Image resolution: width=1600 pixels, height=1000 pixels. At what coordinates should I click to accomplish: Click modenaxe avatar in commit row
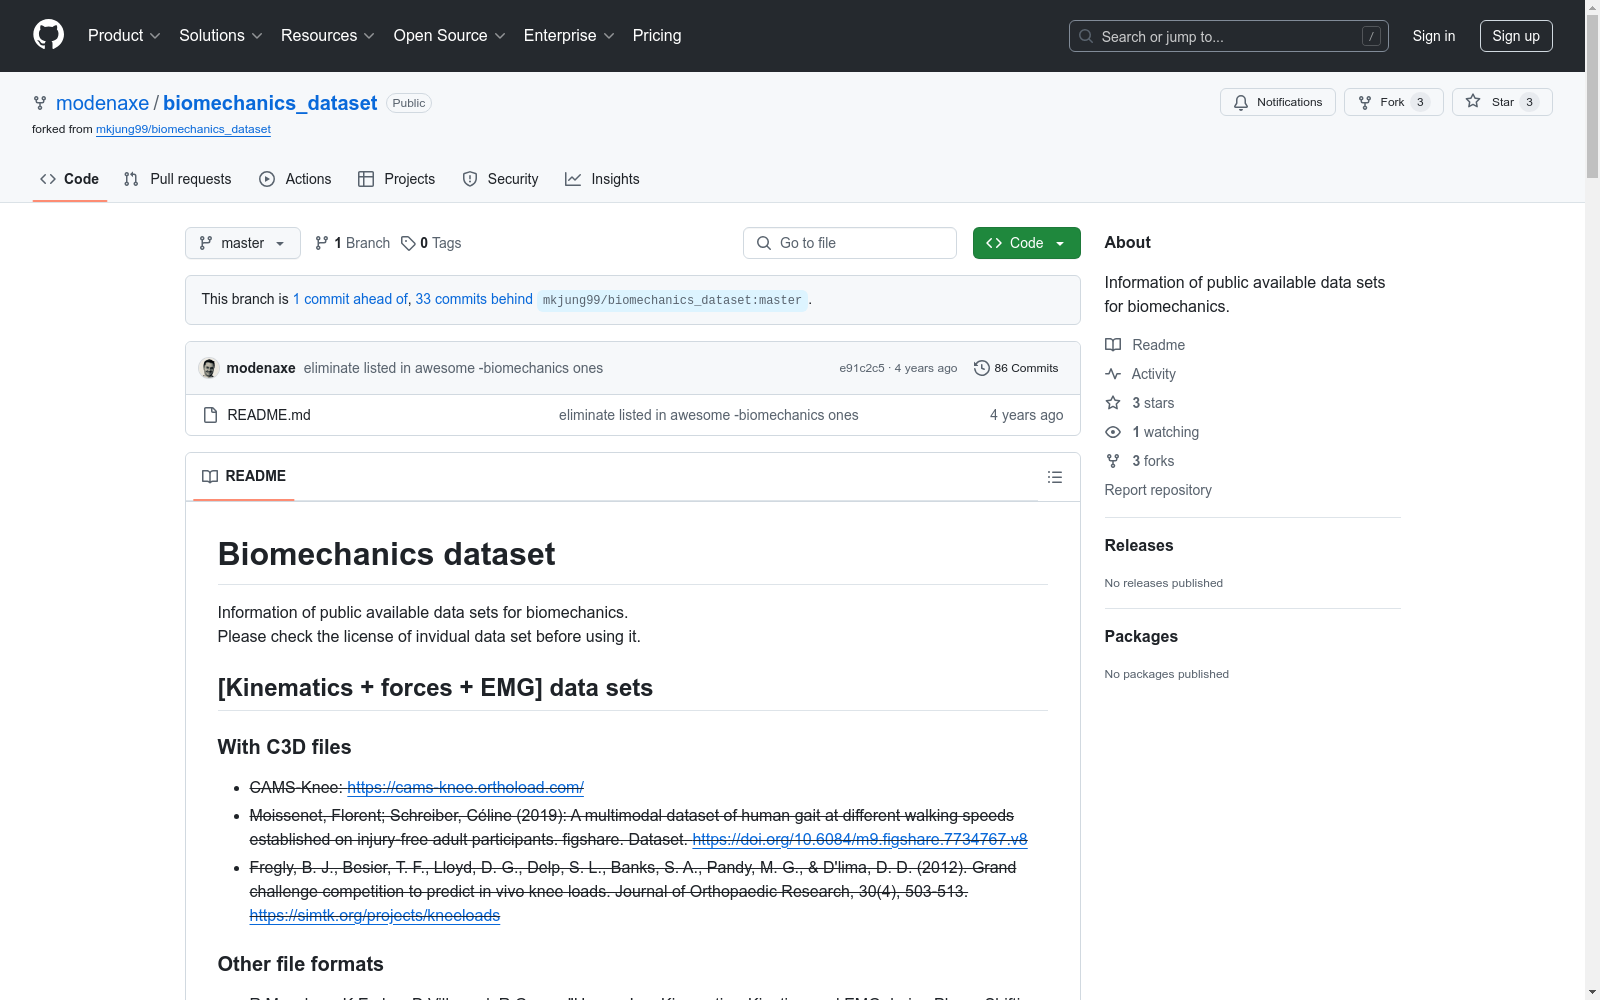coord(209,368)
